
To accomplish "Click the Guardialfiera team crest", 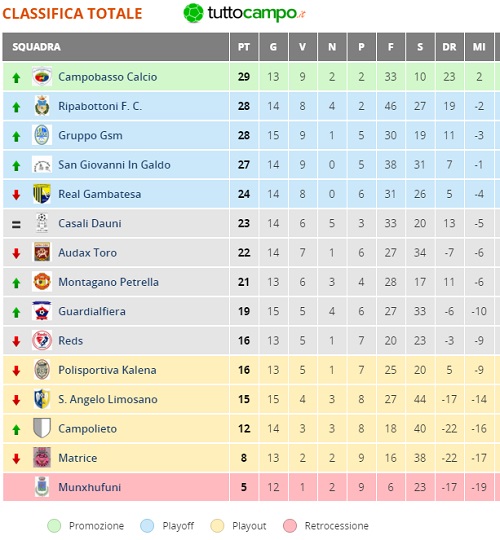I will pyautogui.click(x=42, y=311).
